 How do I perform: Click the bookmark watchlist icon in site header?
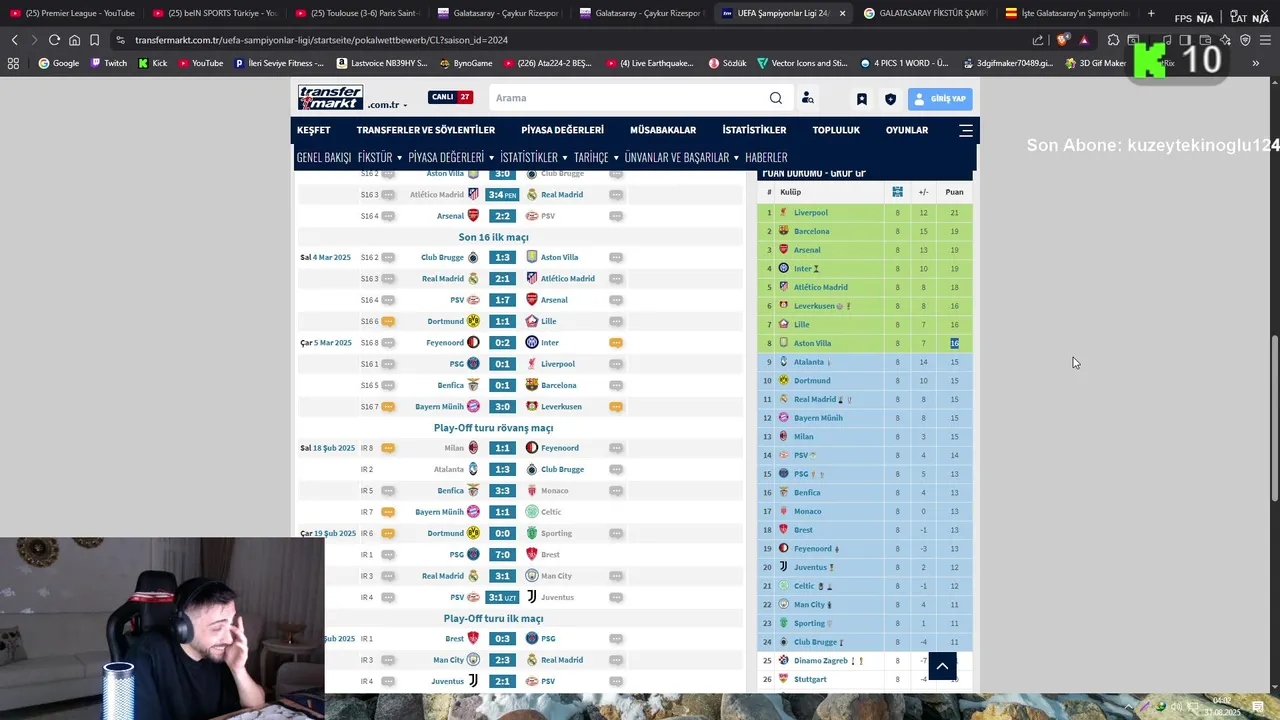click(x=861, y=99)
